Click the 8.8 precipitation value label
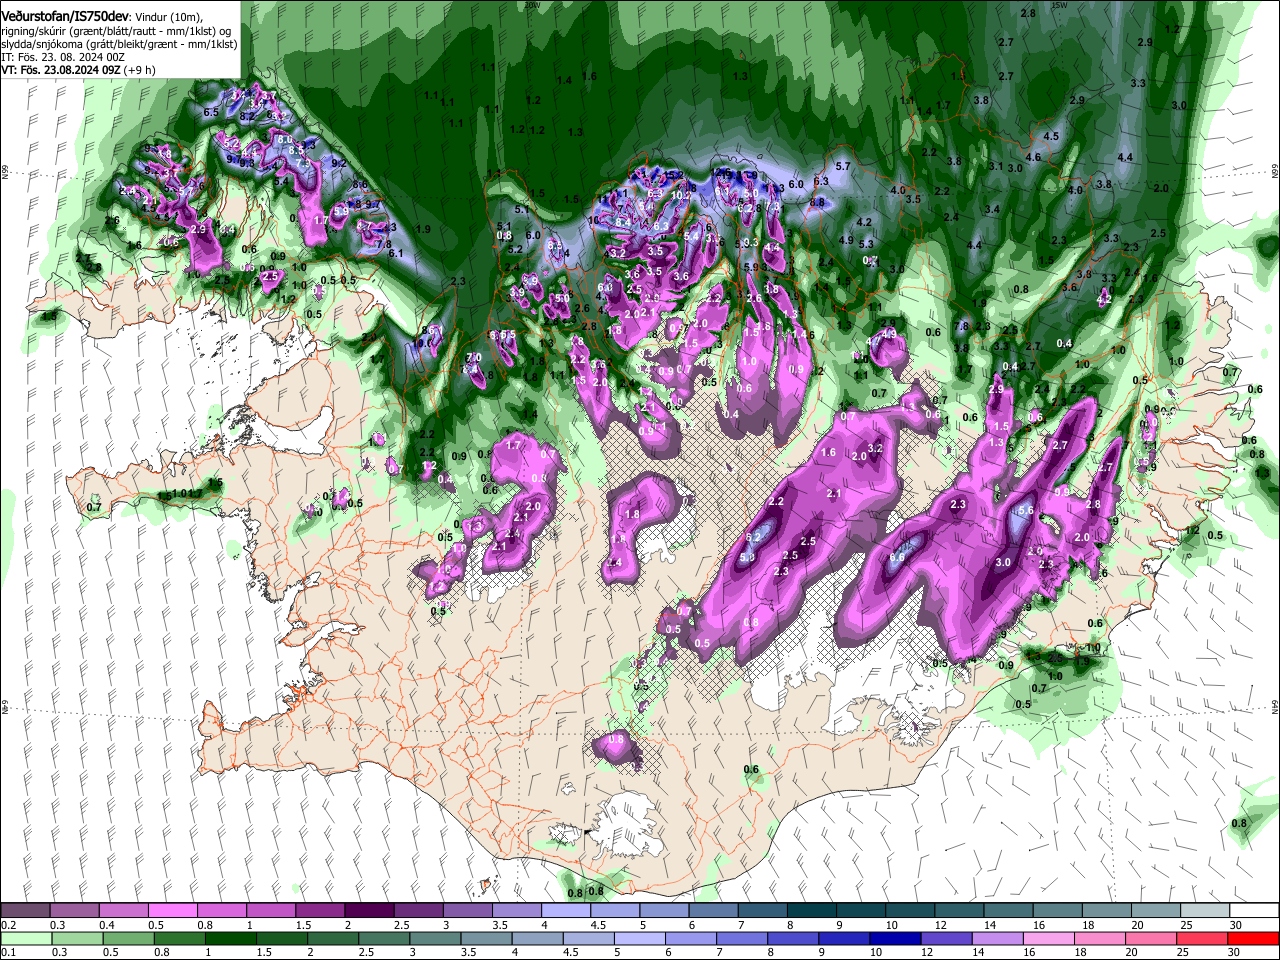1280x960 pixels. (817, 202)
